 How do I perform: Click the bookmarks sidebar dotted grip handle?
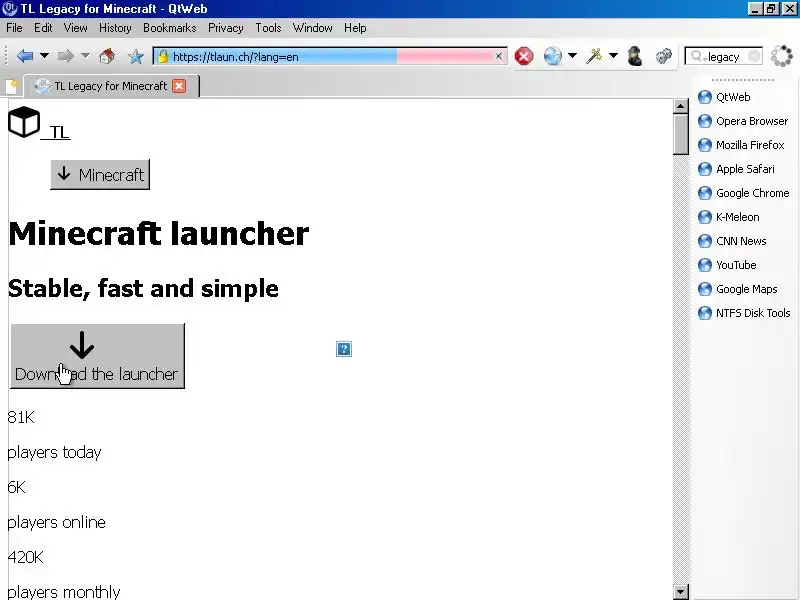coord(743,80)
